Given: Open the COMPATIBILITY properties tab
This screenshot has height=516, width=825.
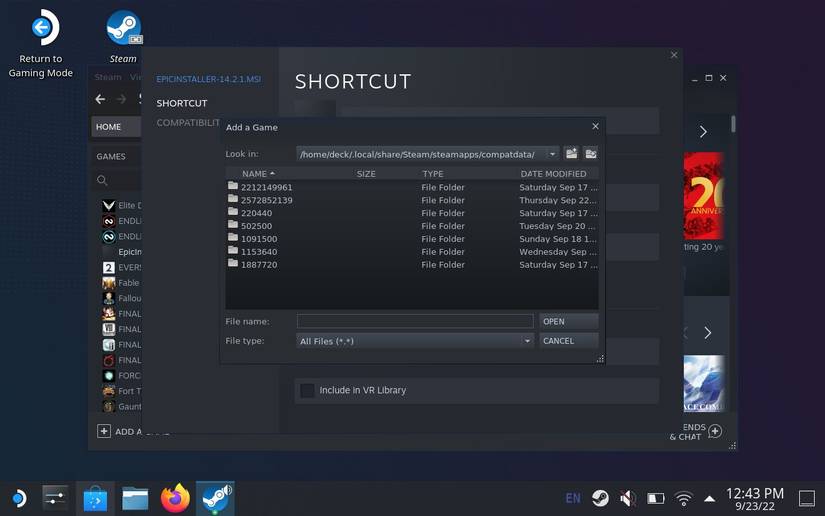Looking at the screenshot, I should (x=188, y=123).
